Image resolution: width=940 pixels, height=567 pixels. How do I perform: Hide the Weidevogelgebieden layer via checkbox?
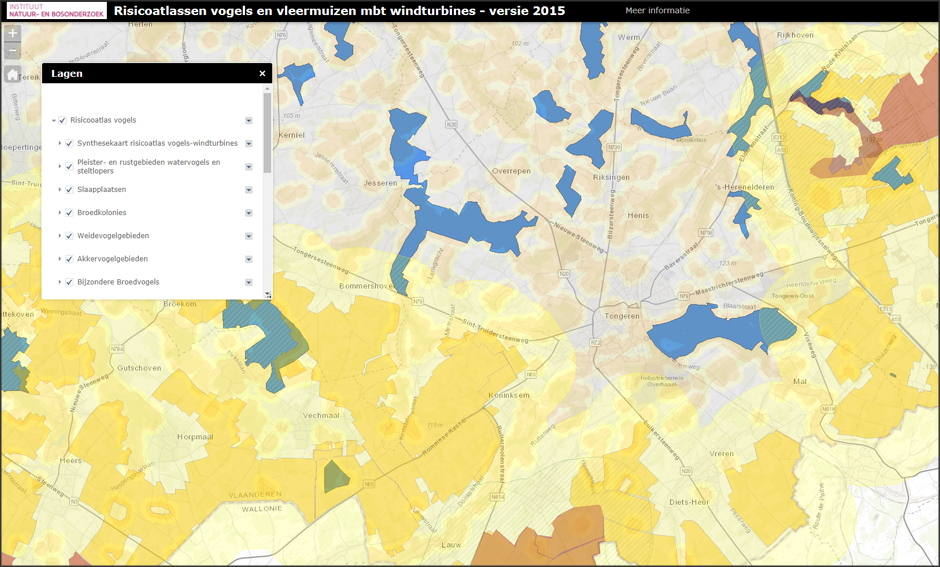(69, 236)
